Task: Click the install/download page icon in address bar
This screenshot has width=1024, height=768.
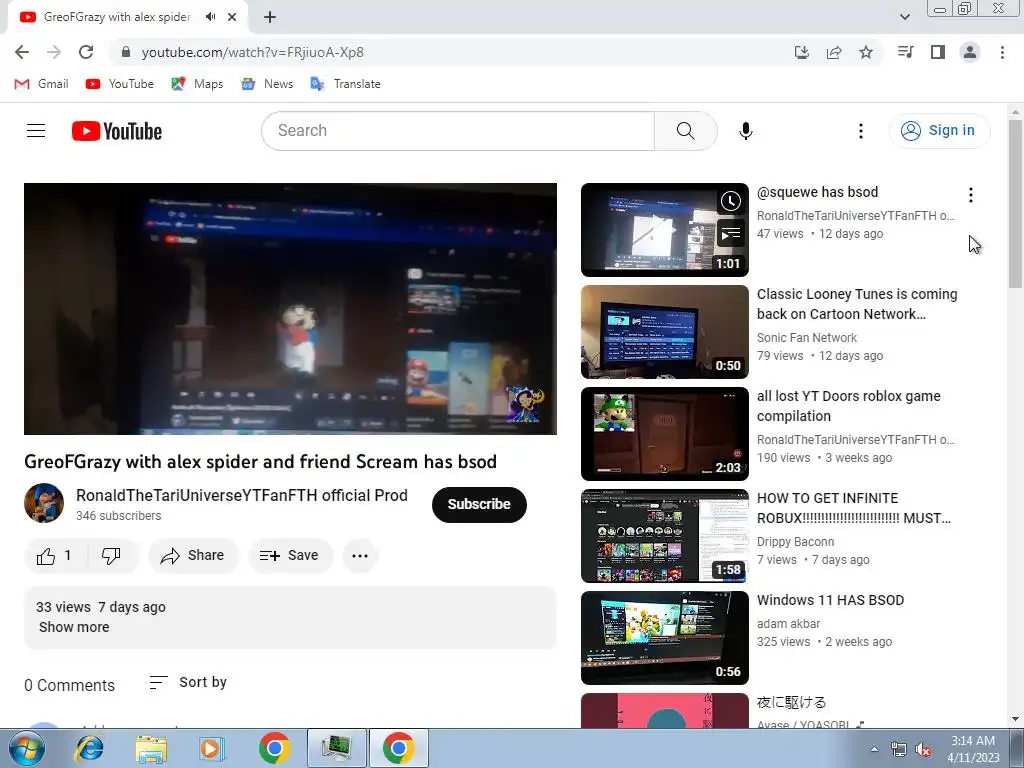Action: click(802, 52)
